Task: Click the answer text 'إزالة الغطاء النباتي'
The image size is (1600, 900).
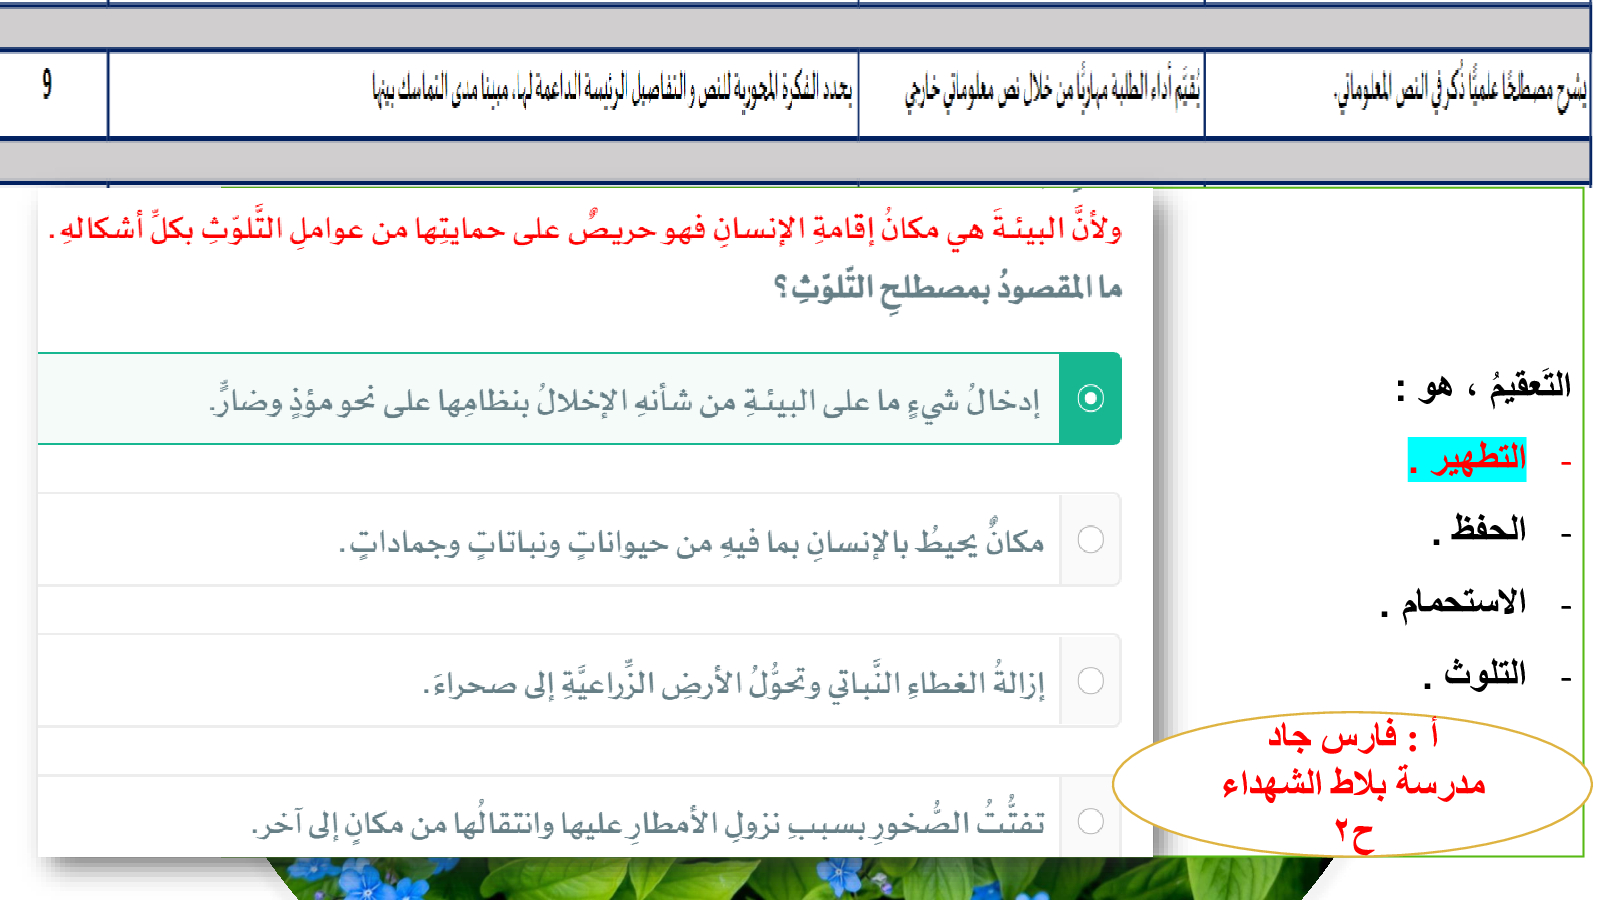Action: click(733, 683)
